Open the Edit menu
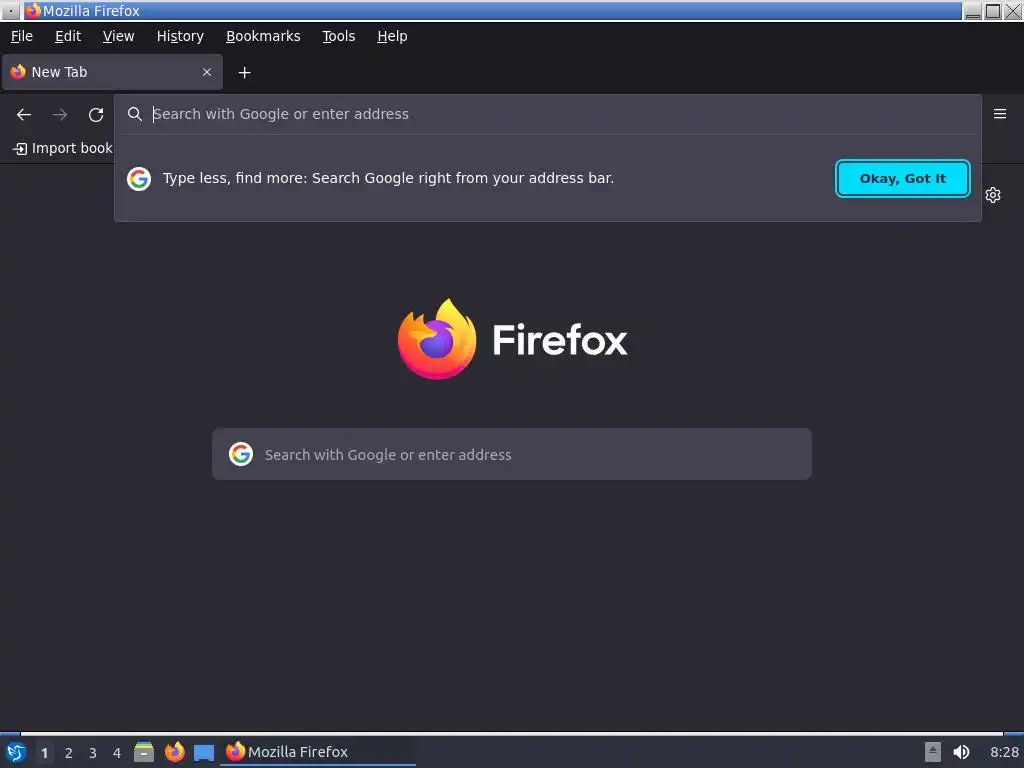Screen dimensions: 1024x768 click(68, 37)
